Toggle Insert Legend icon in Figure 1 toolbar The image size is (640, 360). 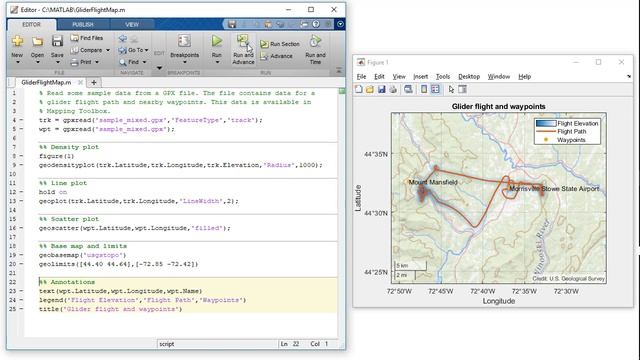tap(436, 89)
